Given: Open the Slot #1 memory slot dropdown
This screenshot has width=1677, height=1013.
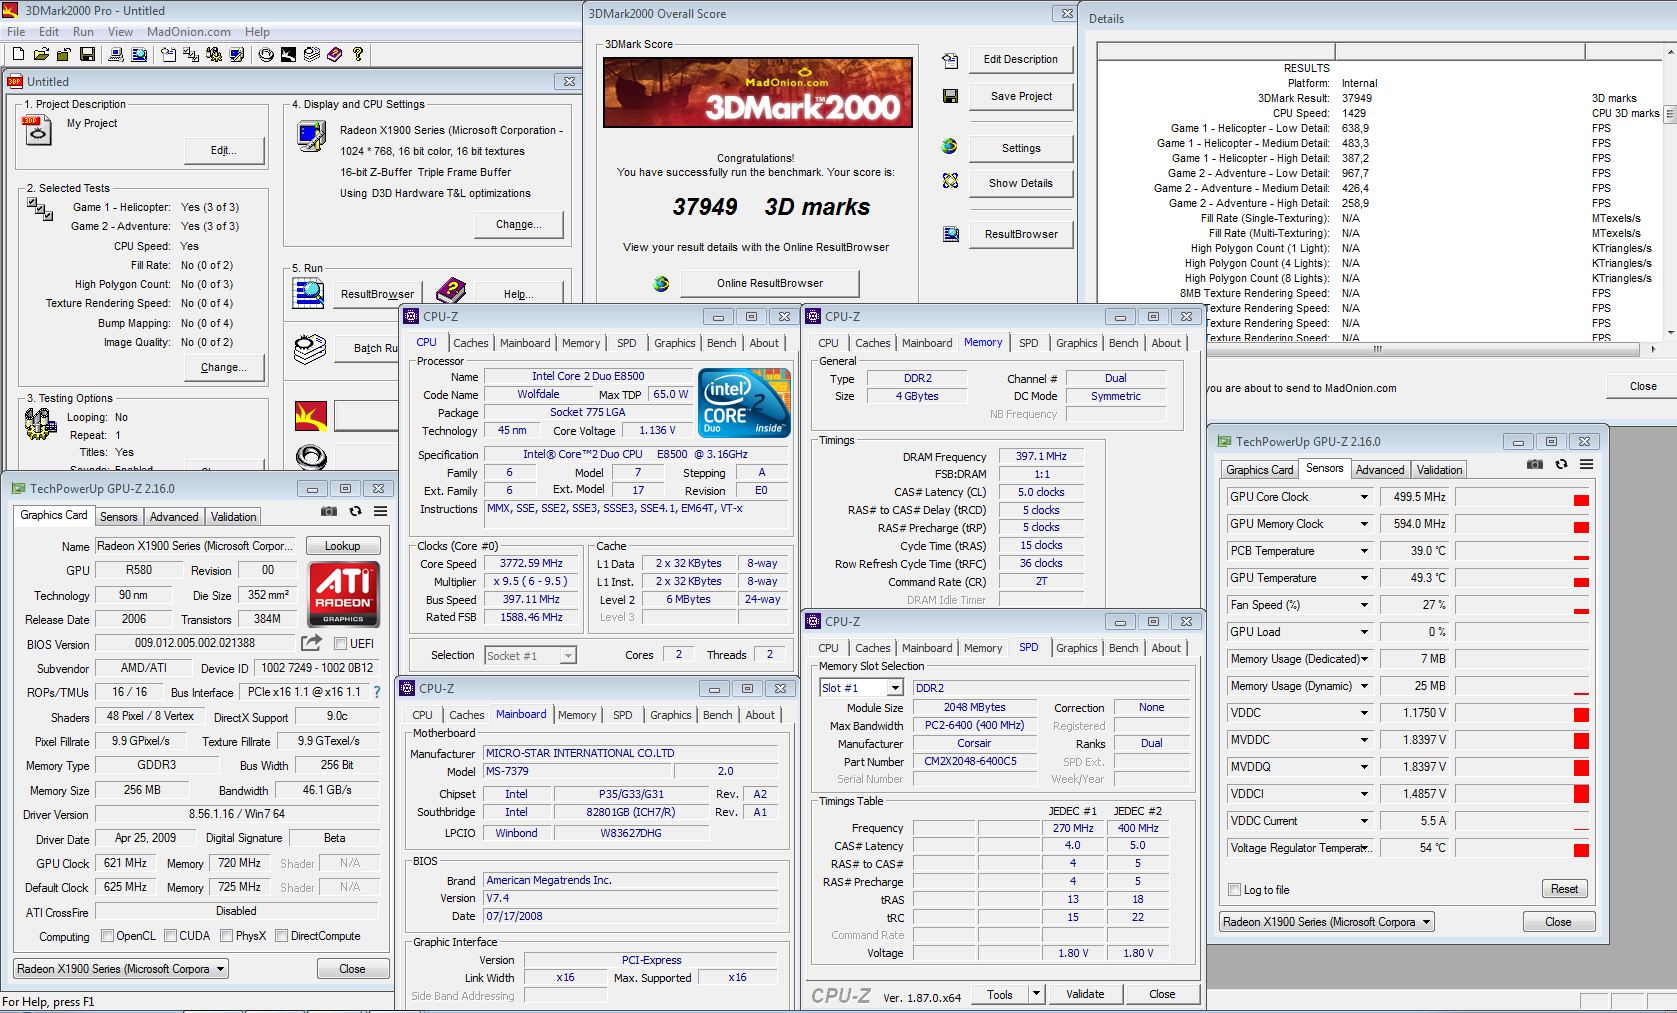Looking at the screenshot, I should (861, 688).
